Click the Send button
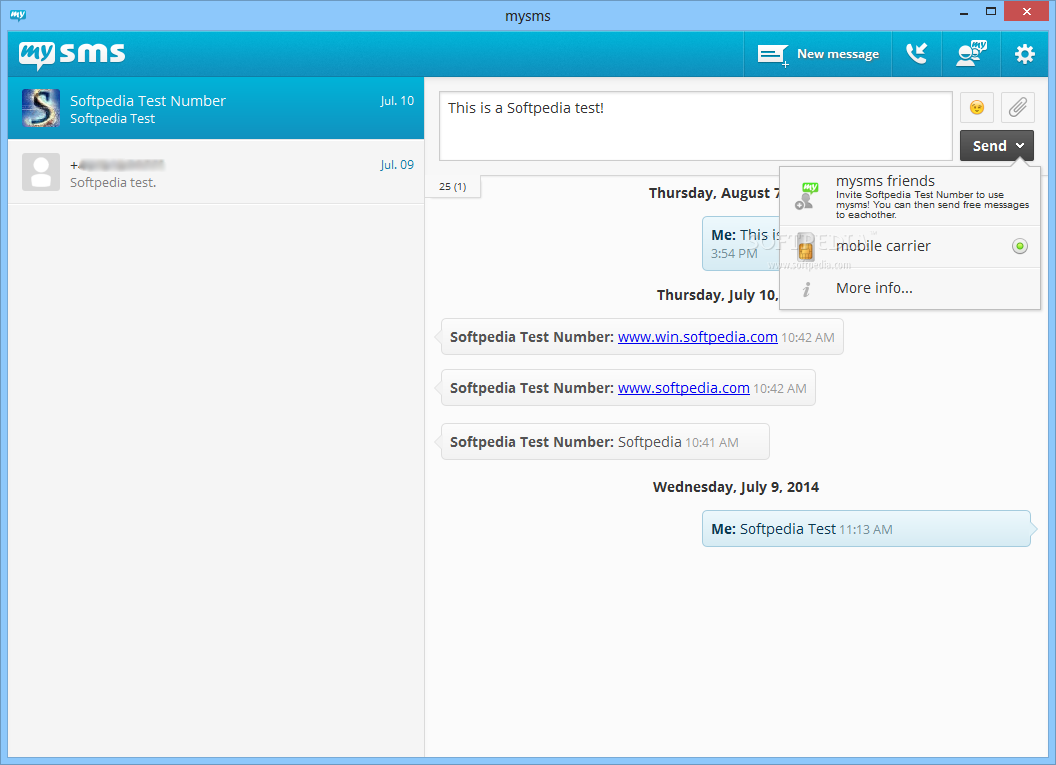1056x765 pixels. click(989, 146)
